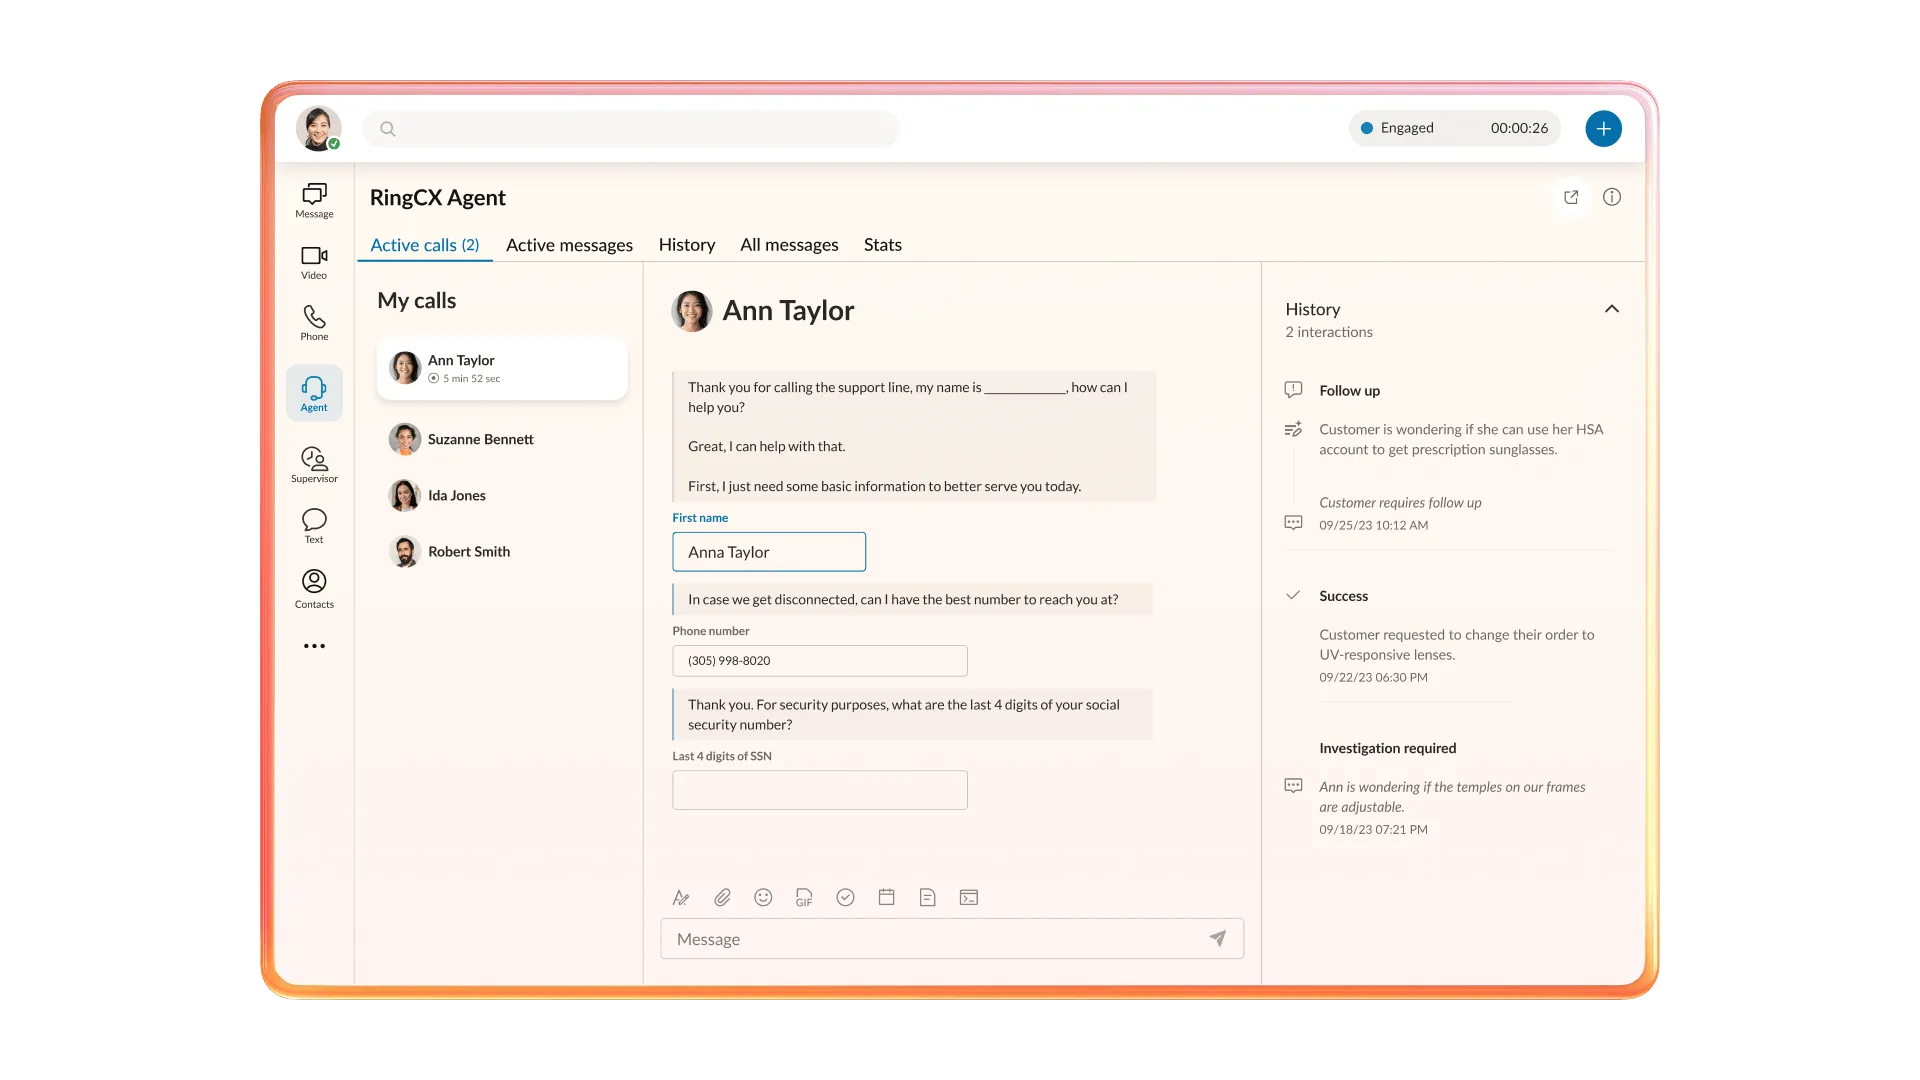1920x1080 pixels.
Task: Click the Last 4 digits of SSN field
Action: click(819, 790)
